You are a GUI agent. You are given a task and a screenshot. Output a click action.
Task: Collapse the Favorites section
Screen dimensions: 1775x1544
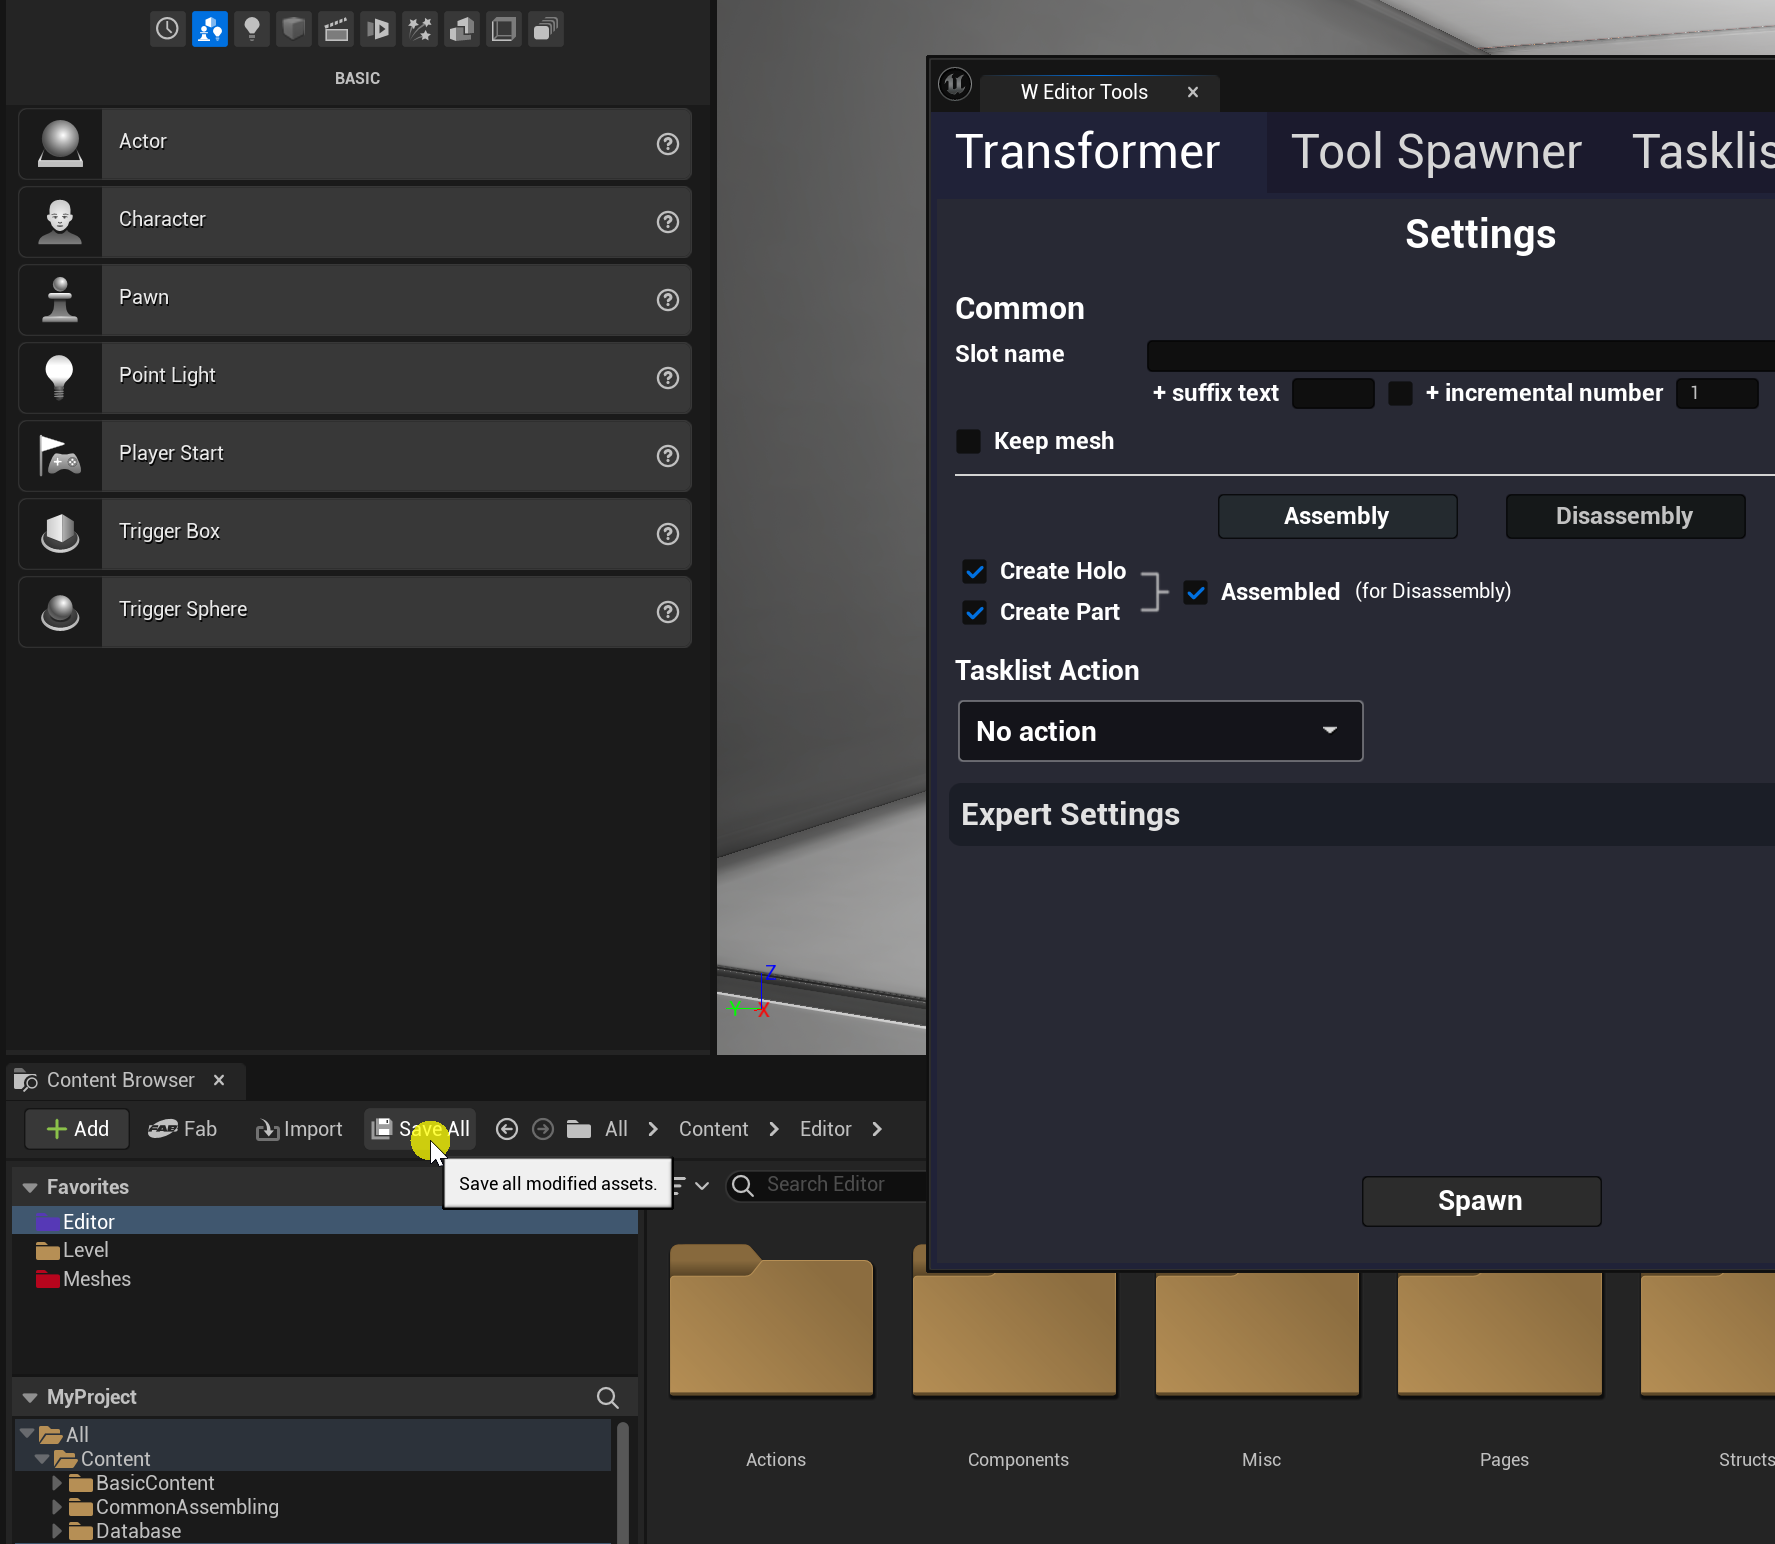tap(30, 1187)
